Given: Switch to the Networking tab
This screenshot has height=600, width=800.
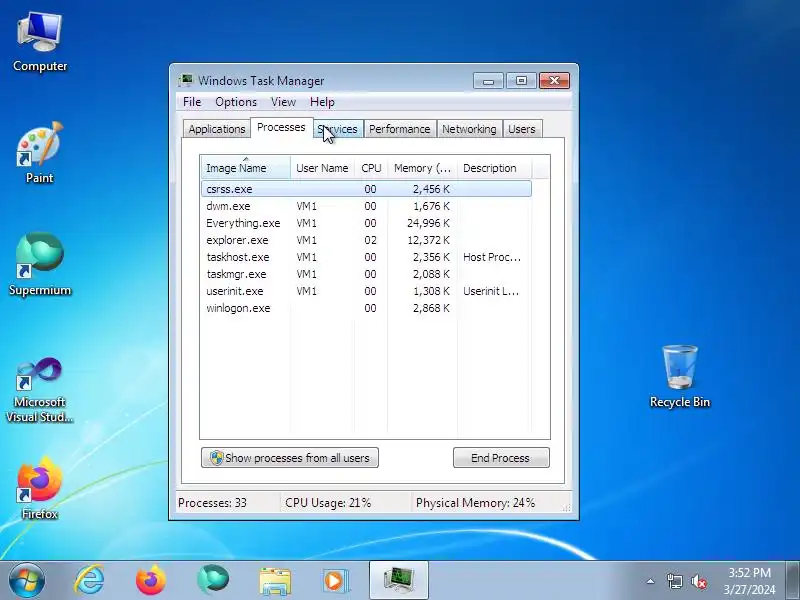Looking at the screenshot, I should [x=469, y=129].
